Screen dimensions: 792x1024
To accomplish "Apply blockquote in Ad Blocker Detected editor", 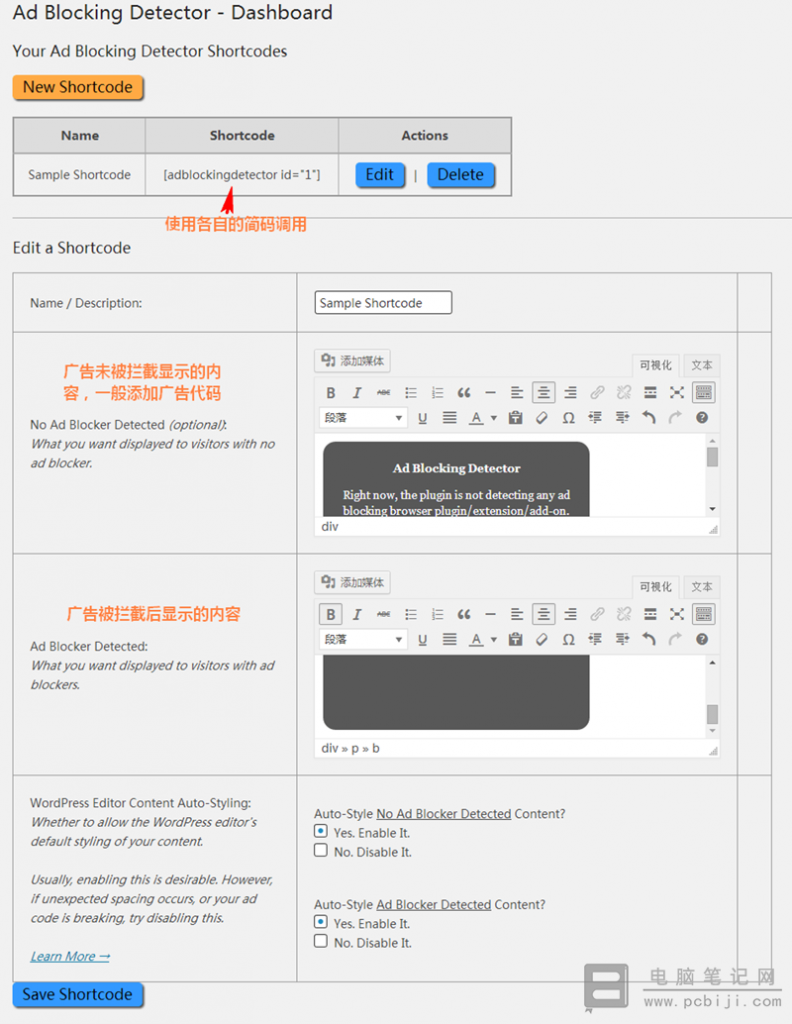I will (464, 614).
